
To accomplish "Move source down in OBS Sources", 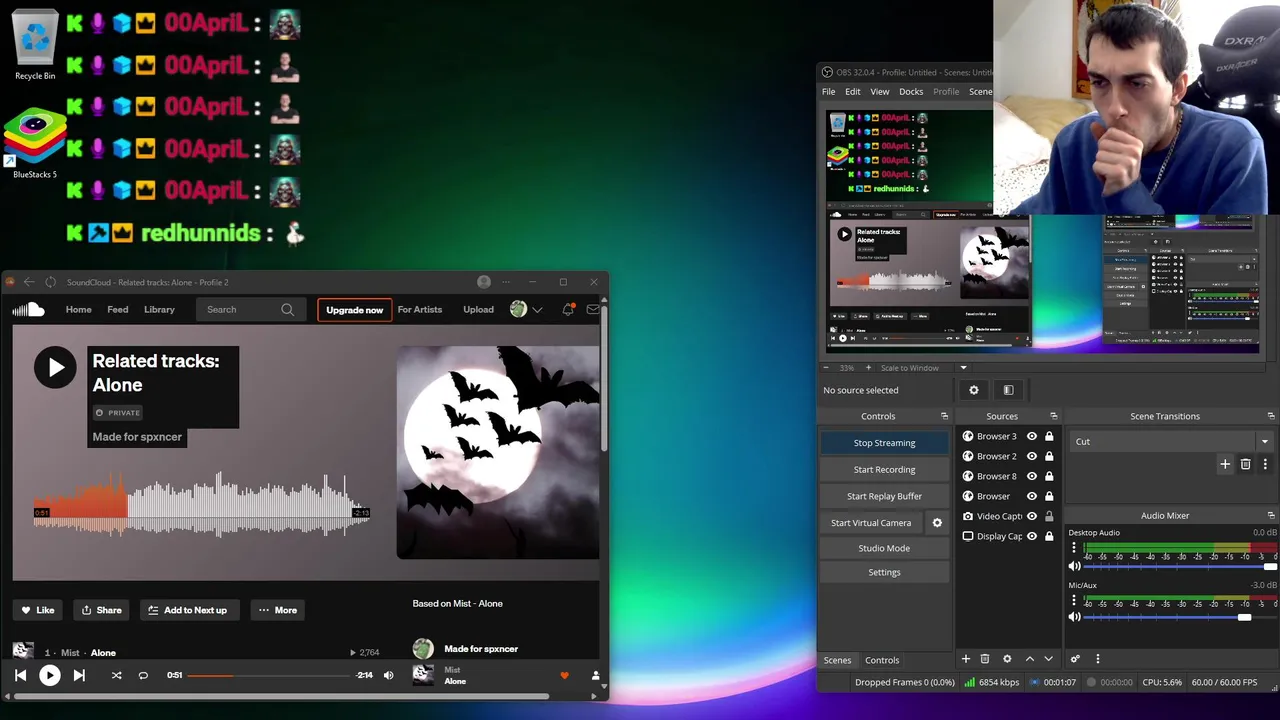I will click(x=1048, y=659).
